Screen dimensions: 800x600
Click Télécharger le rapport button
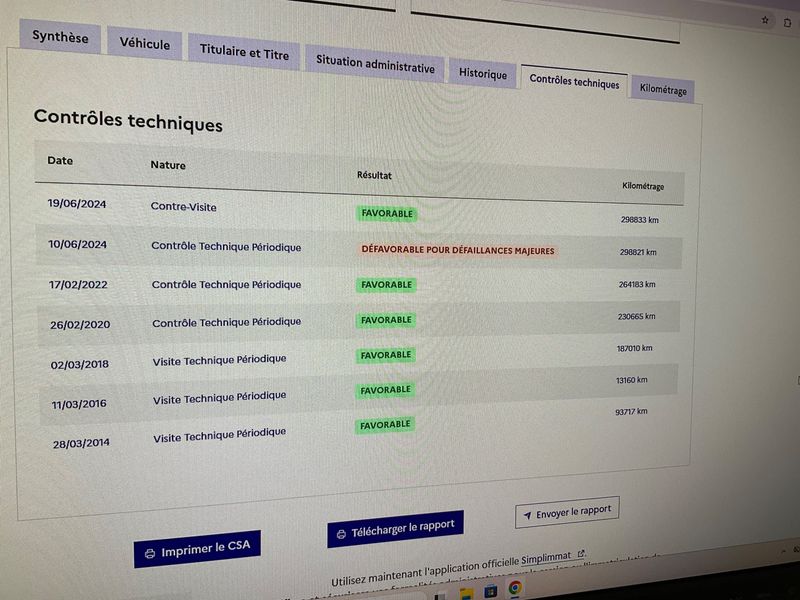tap(395, 529)
